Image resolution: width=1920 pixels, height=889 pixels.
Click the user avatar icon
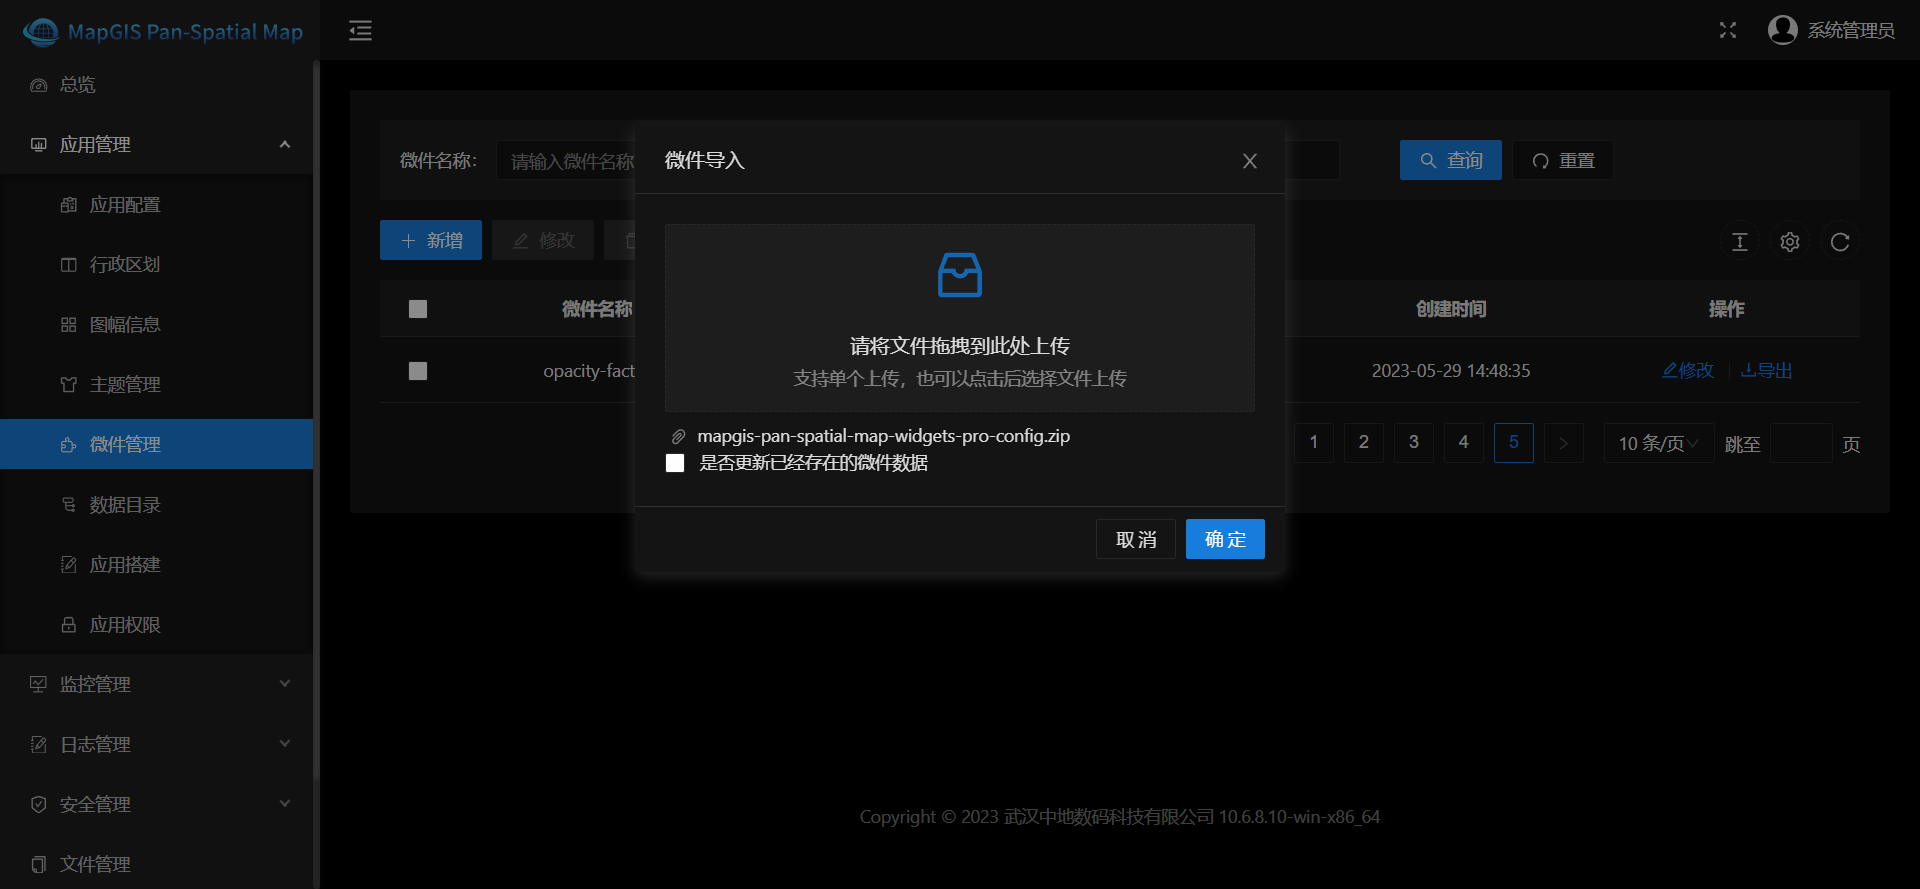pos(1782,30)
